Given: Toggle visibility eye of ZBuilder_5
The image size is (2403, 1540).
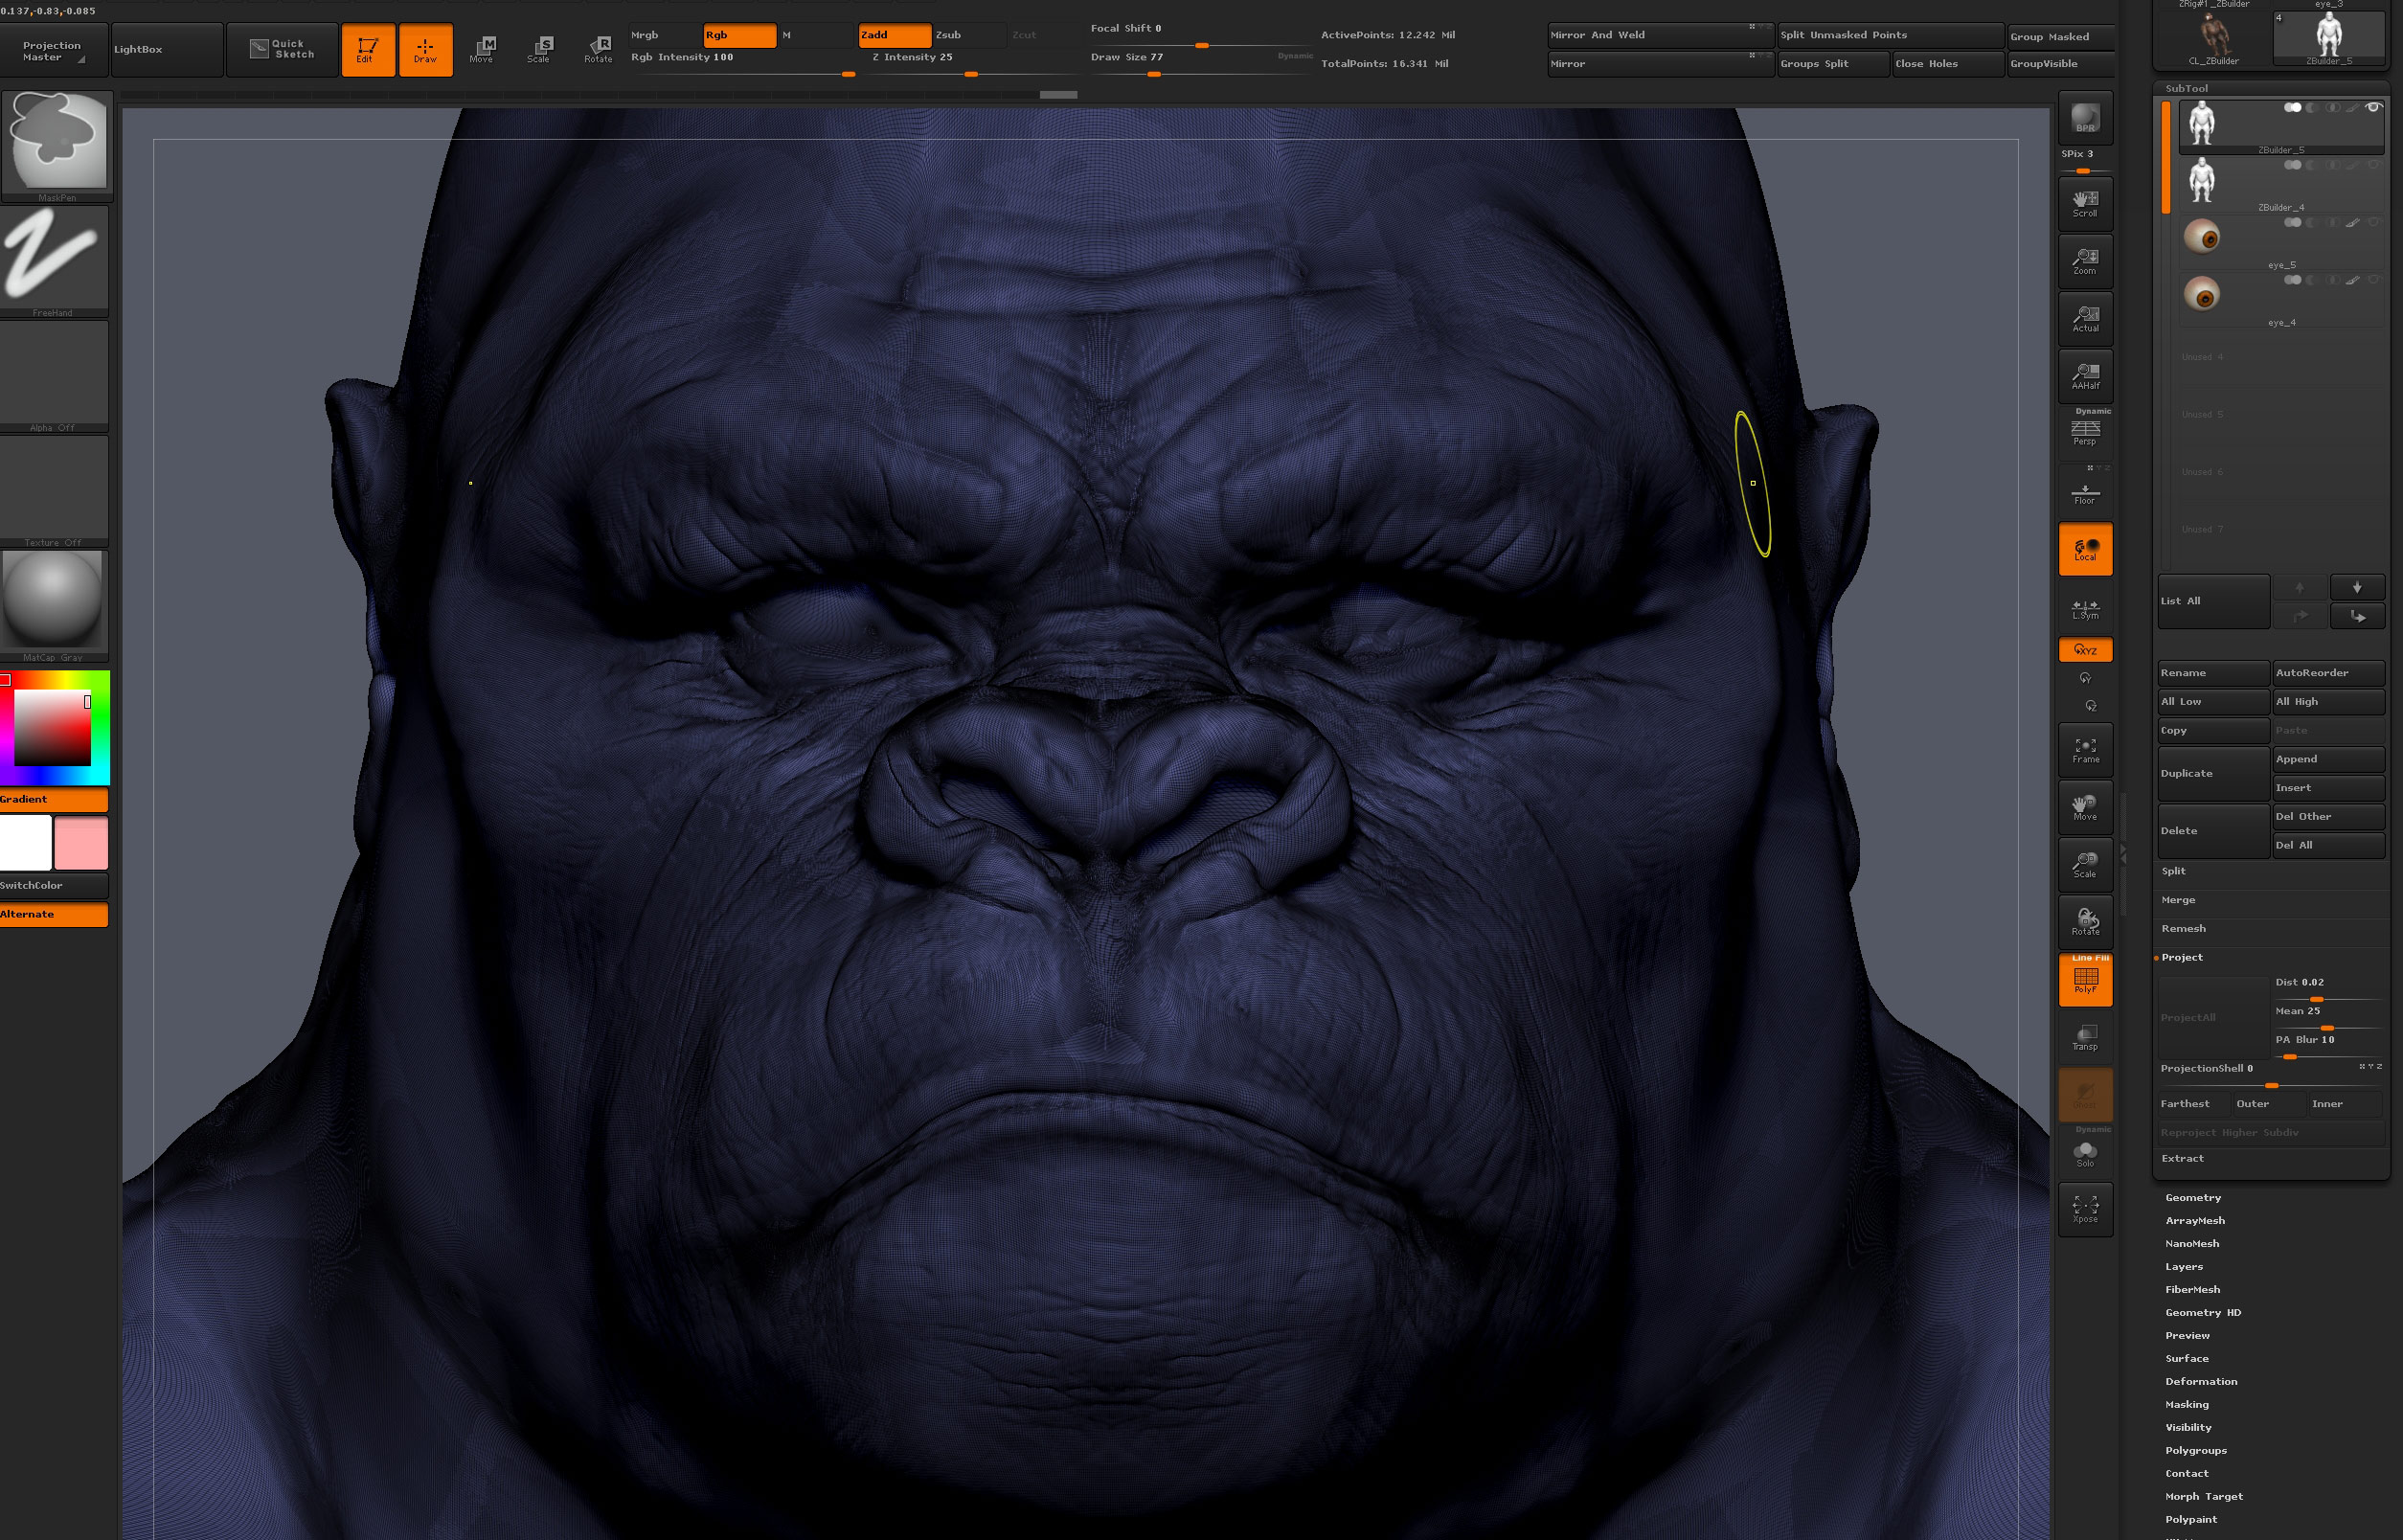Looking at the screenshot, I should (2373, 108).
